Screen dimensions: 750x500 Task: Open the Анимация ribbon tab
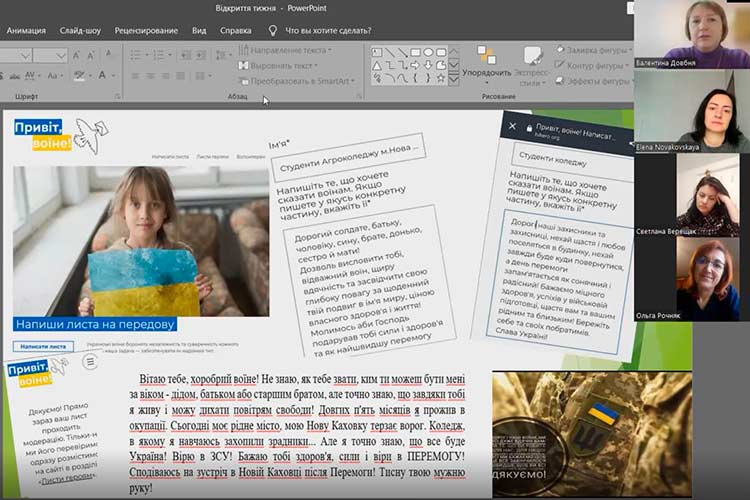coord(26,30)
